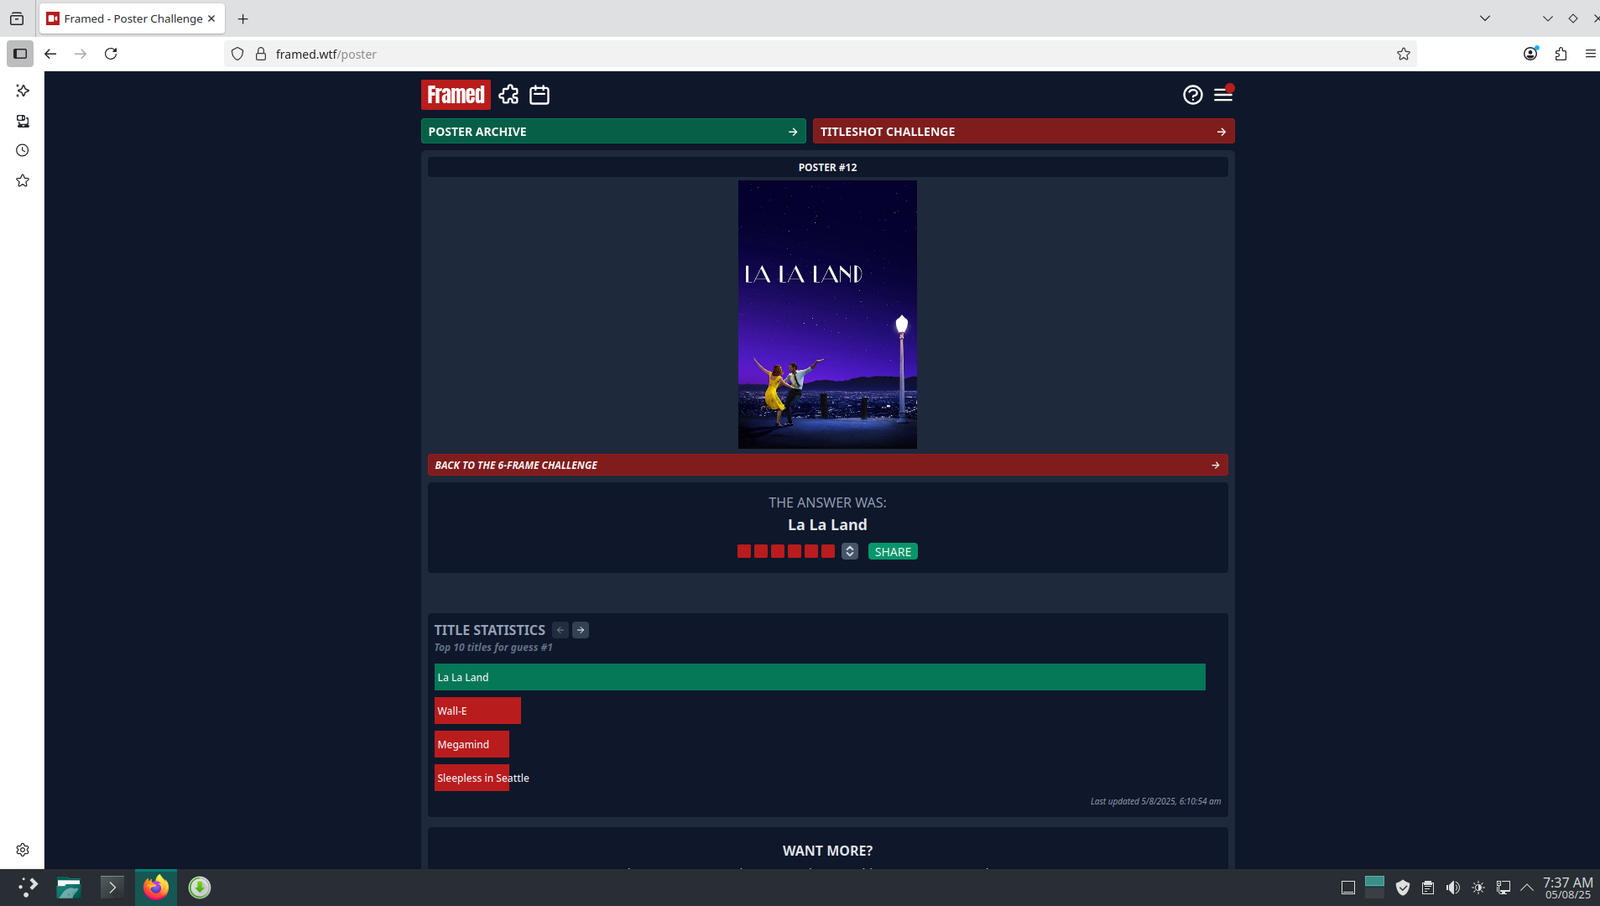The width and height of the screenshot is (1600, 906).
Task: Click the Megamind statistics bar
Action: point(471,744)
